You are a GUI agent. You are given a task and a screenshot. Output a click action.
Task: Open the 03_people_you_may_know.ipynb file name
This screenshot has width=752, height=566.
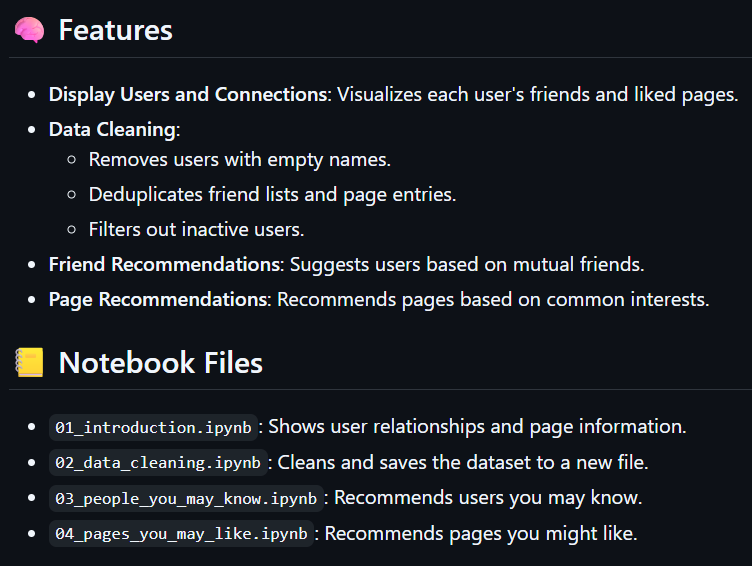point(187,498)
